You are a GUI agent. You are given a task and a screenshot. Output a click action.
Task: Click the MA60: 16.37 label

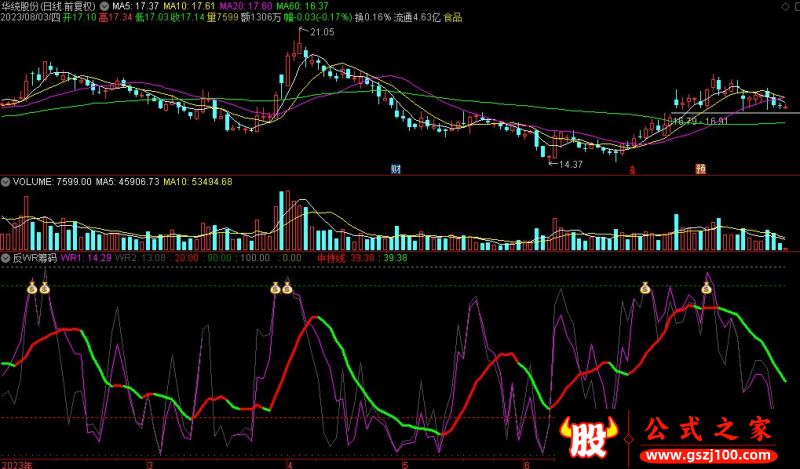pos(302,6)
